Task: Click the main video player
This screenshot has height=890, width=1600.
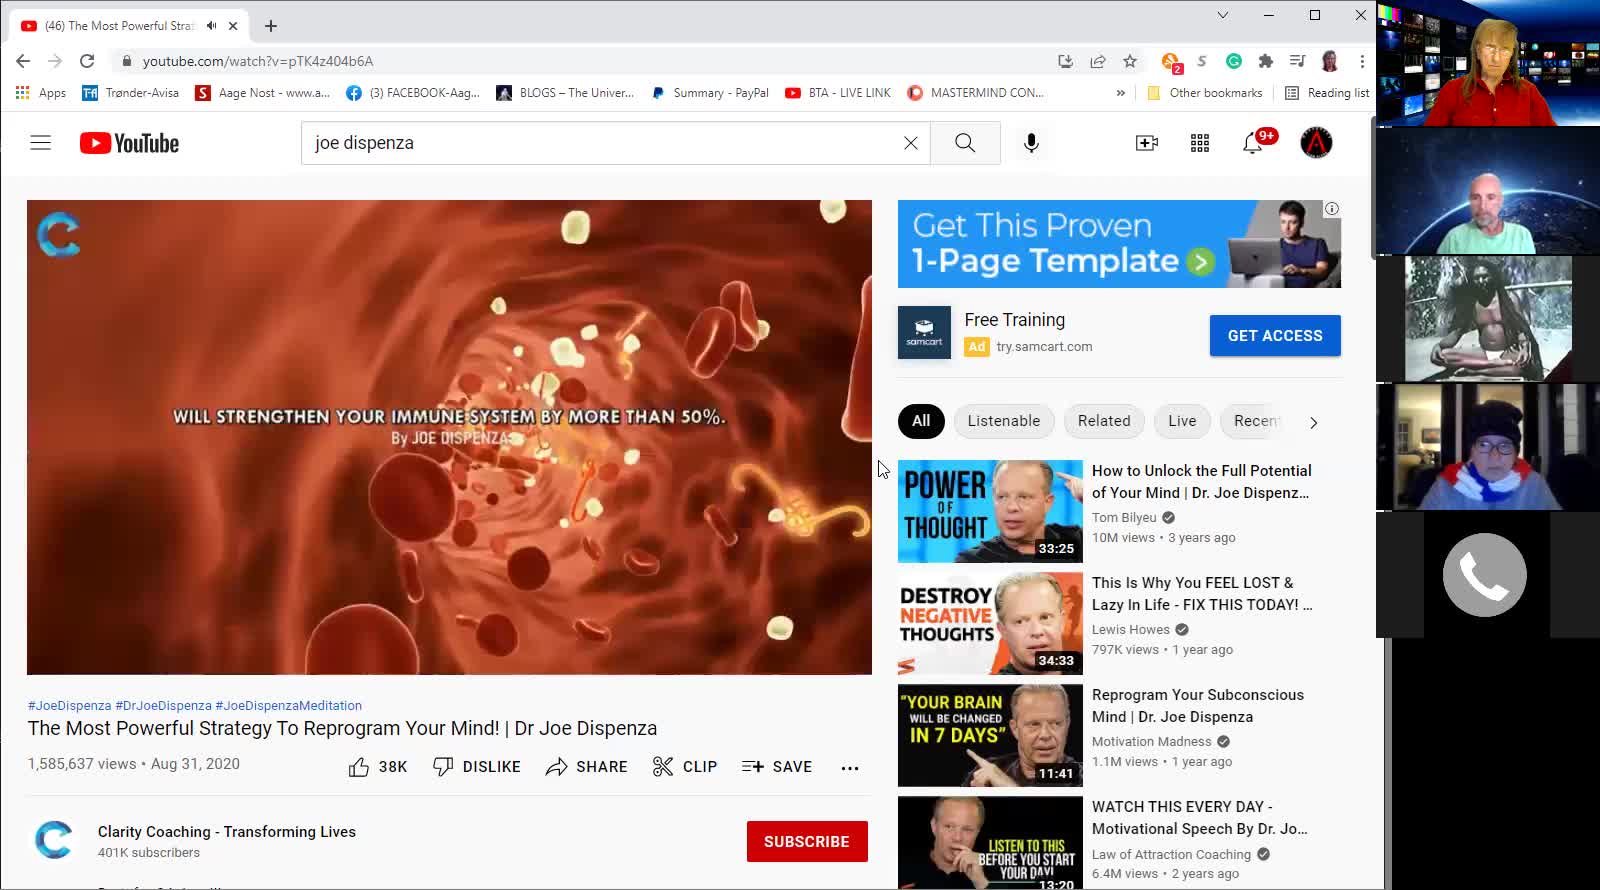Action: 449,437
